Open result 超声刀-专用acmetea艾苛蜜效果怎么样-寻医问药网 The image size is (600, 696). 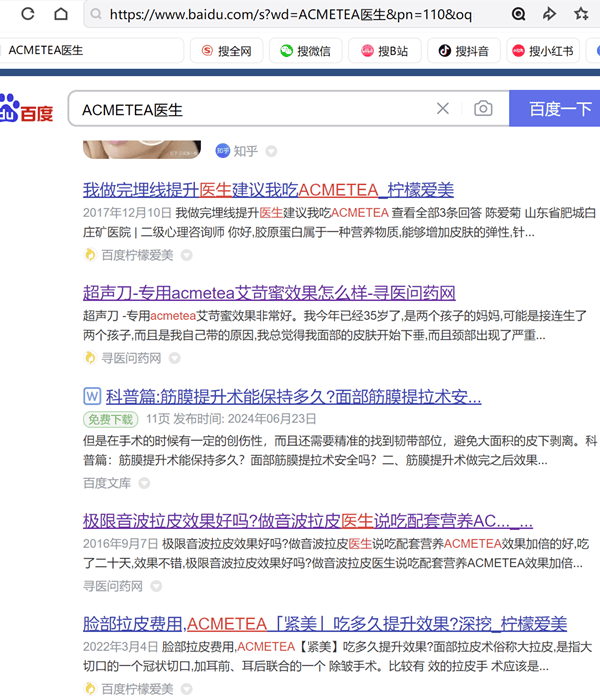pos(269,293)
